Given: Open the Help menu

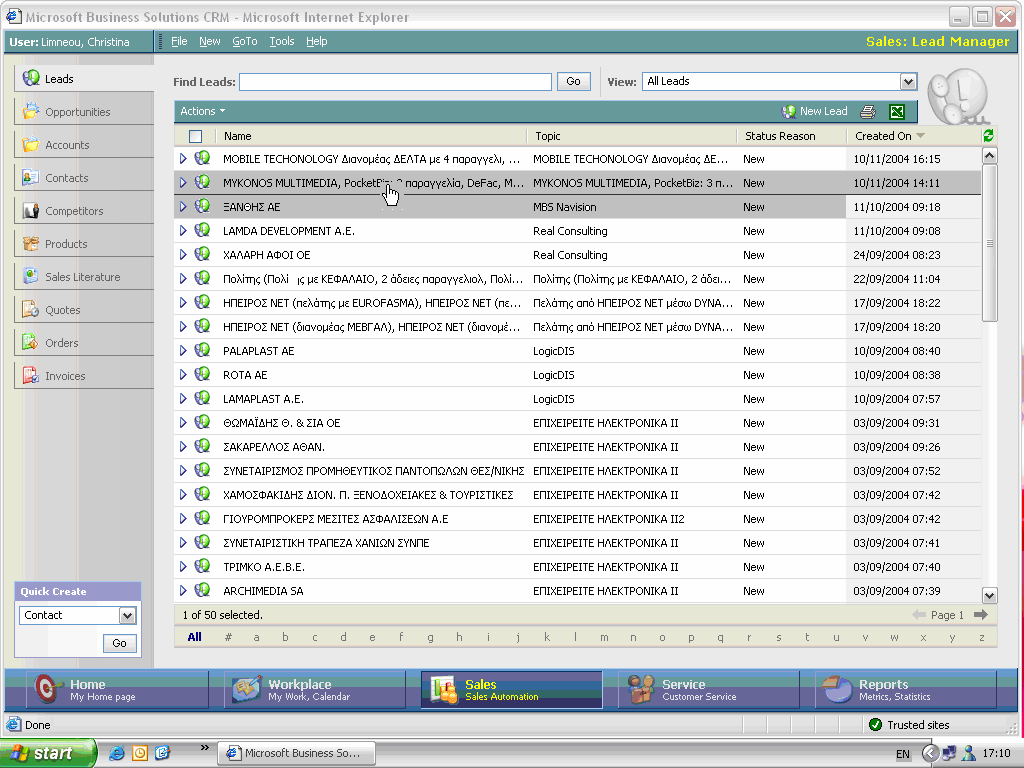Looking at the screenshot, I should 317,41.
